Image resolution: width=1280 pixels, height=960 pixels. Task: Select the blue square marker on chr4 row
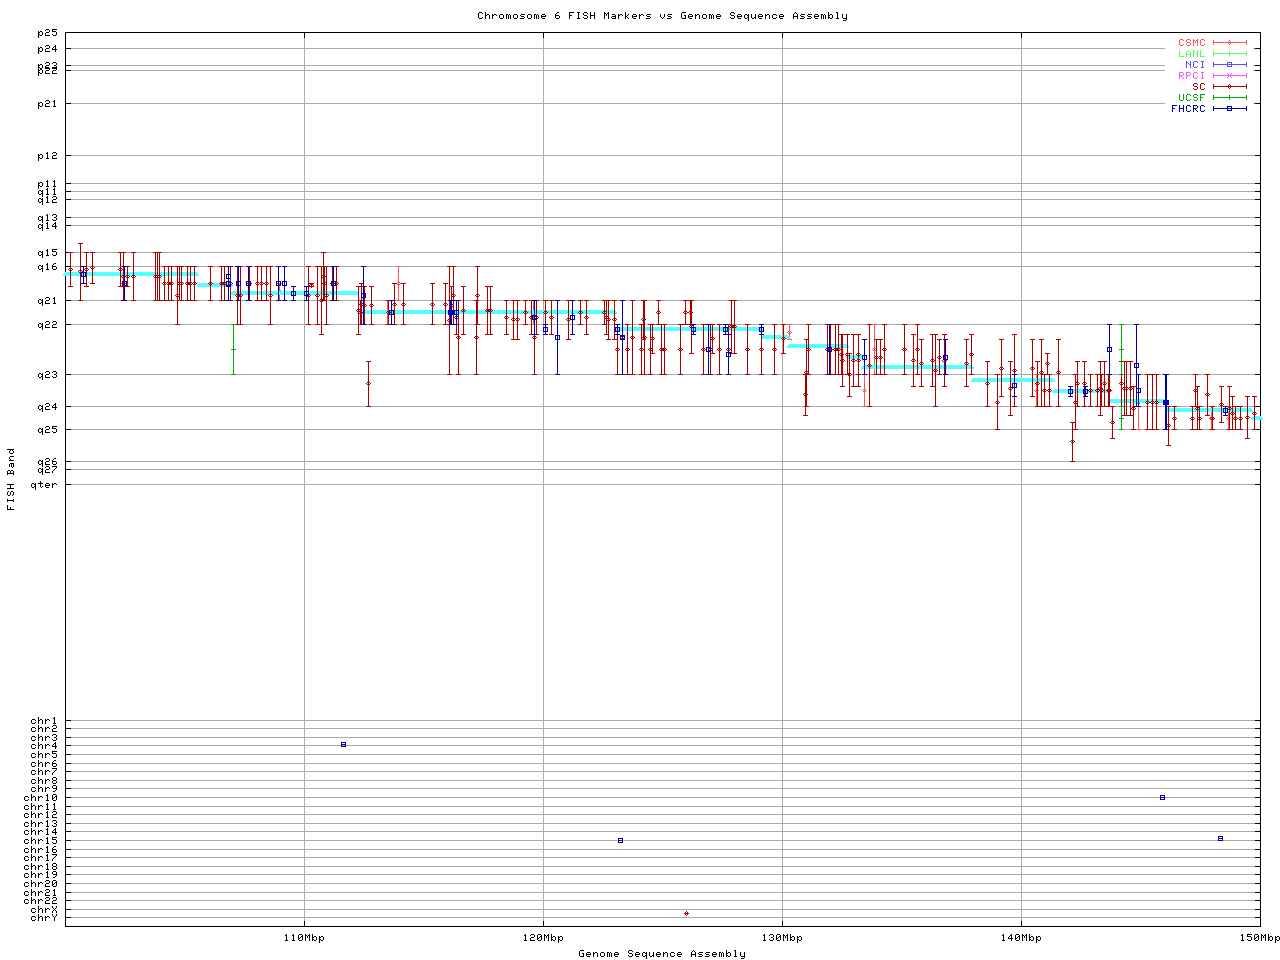343,745
